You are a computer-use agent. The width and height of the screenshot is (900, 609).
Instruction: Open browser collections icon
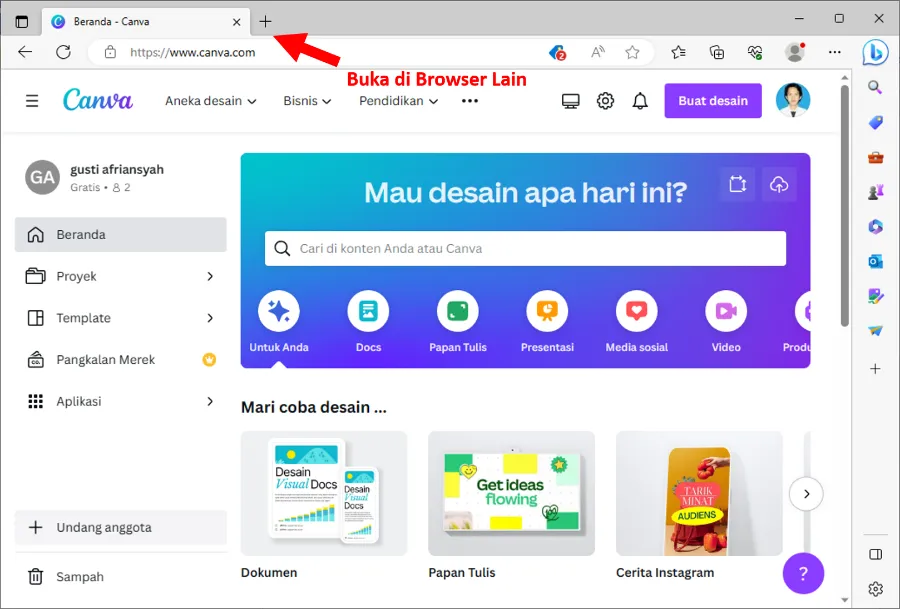(716, 52)
